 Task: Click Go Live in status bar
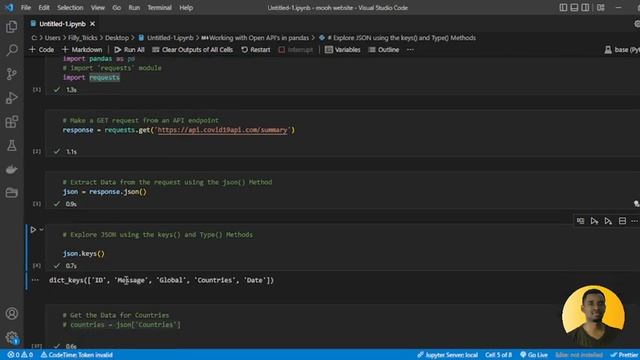pyautogui.click(x=534, y=355)
